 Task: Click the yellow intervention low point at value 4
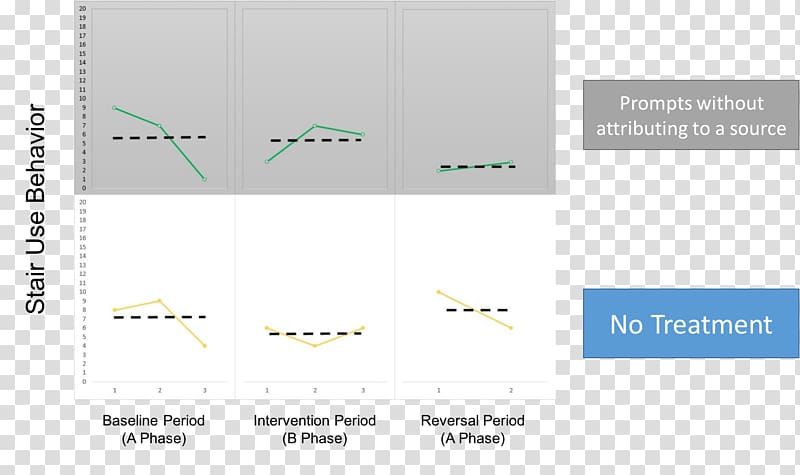click(x=315, y=346)
